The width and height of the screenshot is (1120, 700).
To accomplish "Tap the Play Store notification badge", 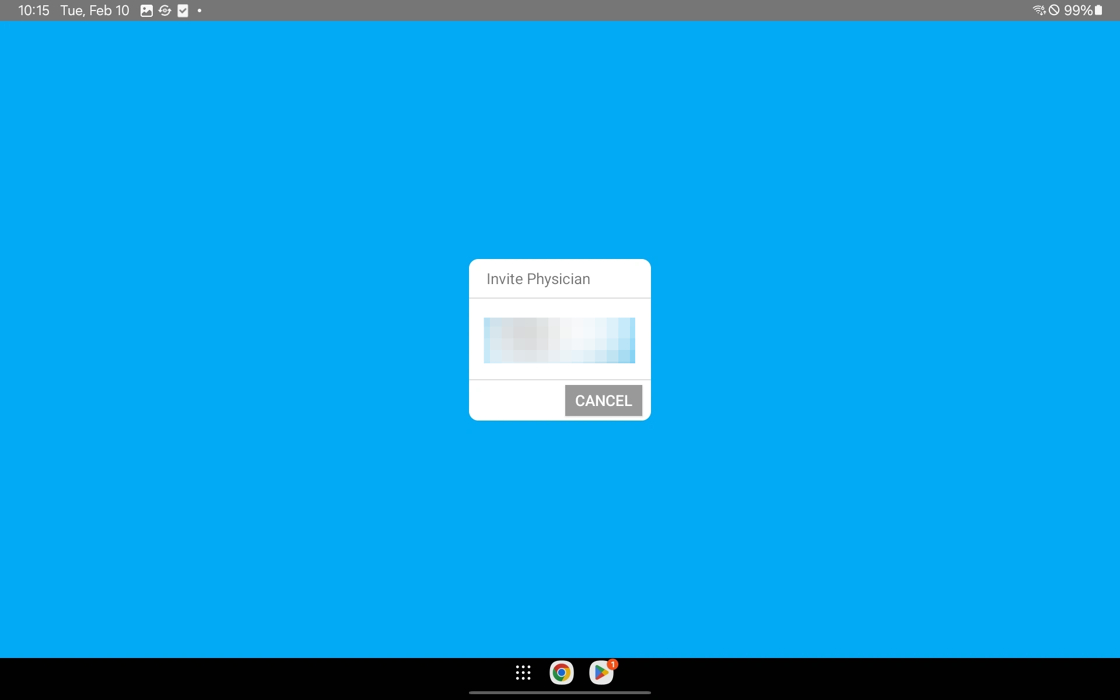I will pyautogui.click(x=613, y=664).
